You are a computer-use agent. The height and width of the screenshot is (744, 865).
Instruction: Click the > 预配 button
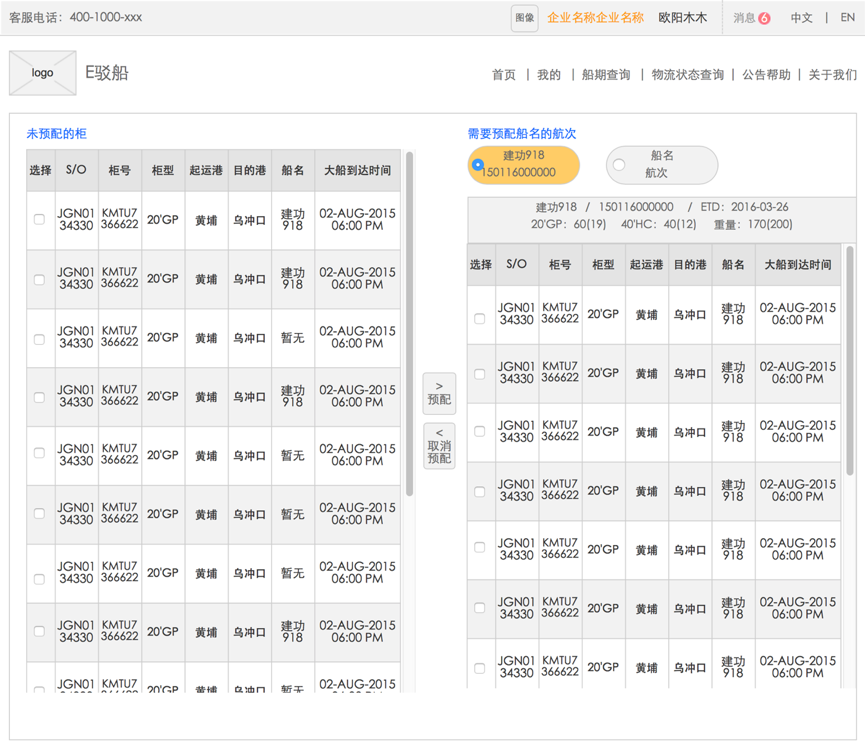tap(439, 393)
